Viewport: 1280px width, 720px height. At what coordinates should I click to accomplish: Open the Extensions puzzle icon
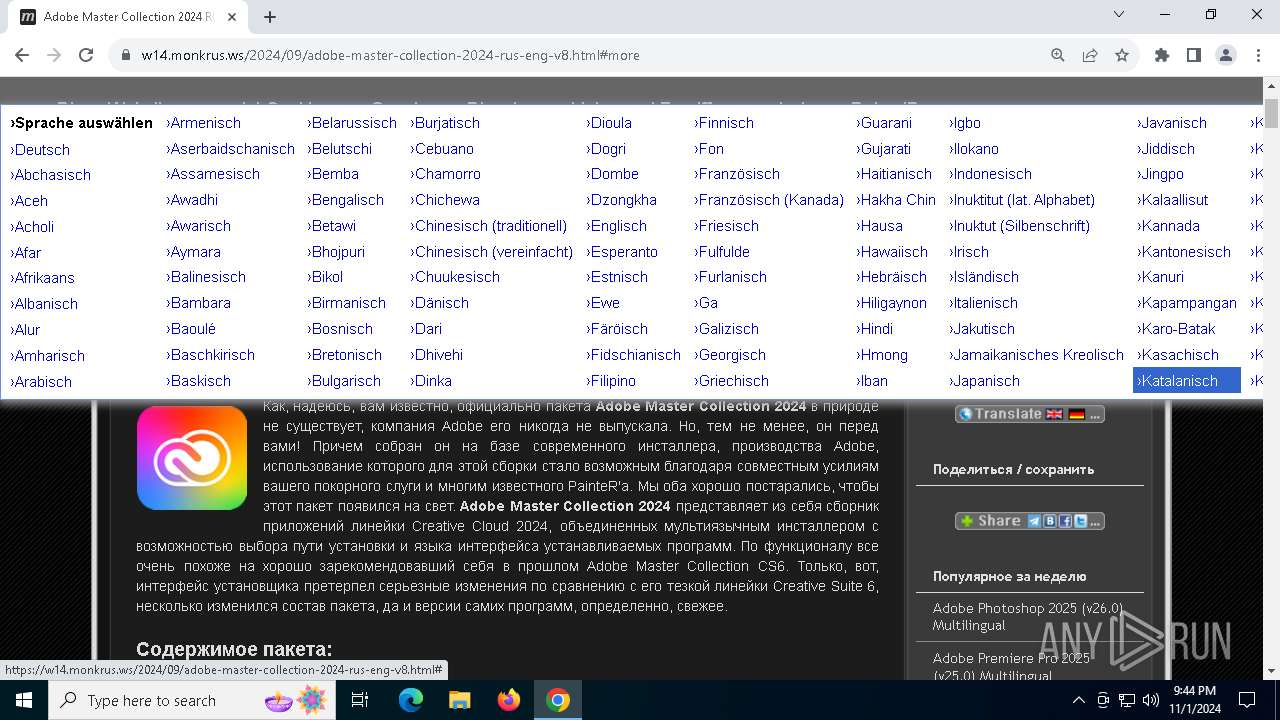tap(1162, 55)
